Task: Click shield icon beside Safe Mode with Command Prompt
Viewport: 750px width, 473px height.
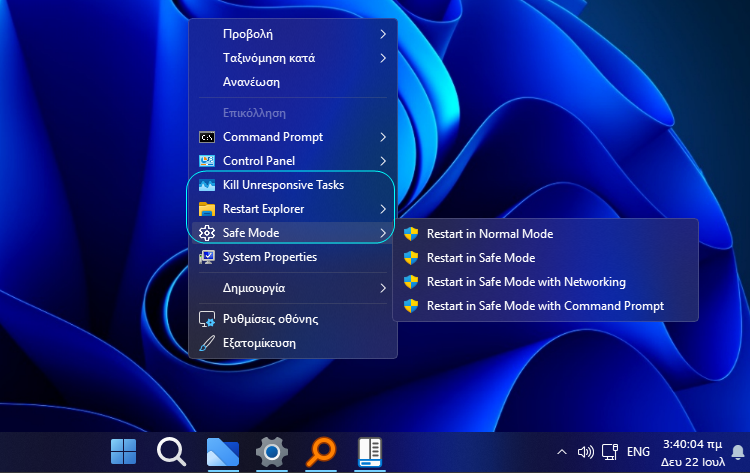Action: [x=411, y=306]
